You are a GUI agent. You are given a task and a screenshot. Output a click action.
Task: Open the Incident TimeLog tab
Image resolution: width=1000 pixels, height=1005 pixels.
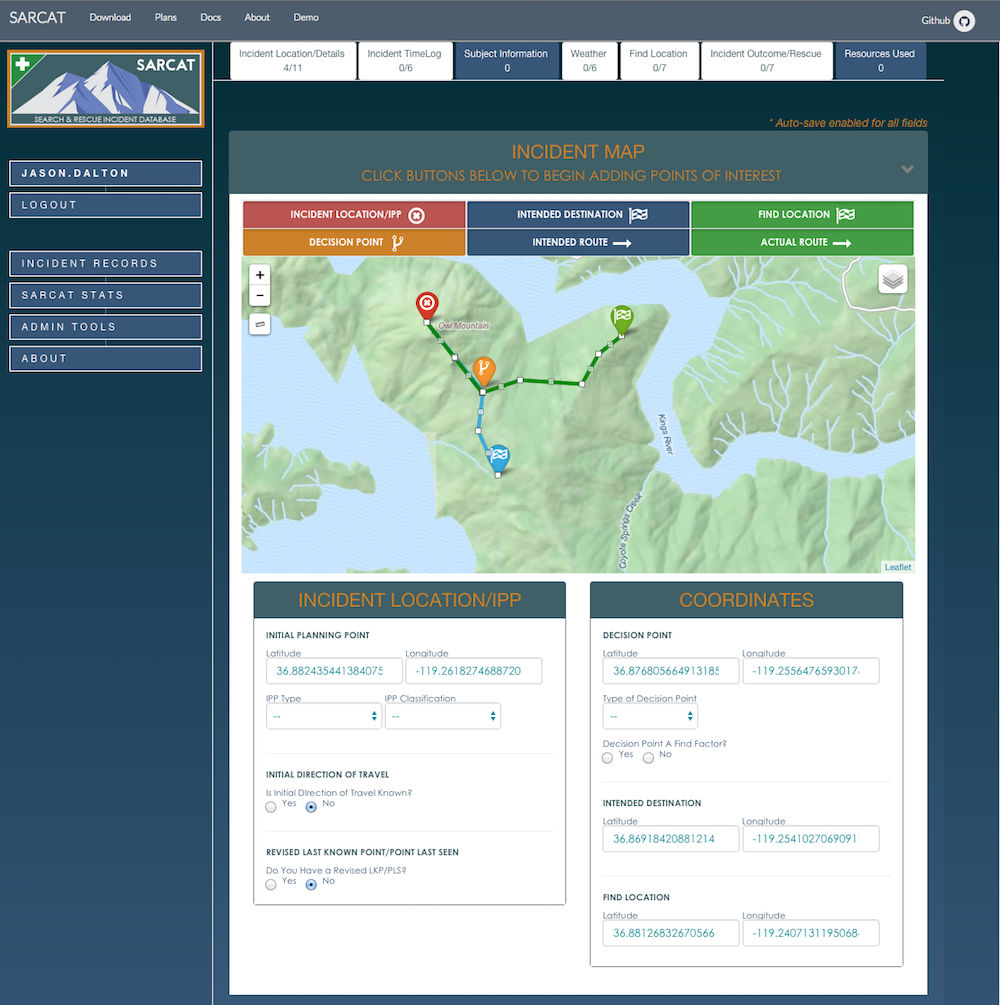[x=405, y=61]
